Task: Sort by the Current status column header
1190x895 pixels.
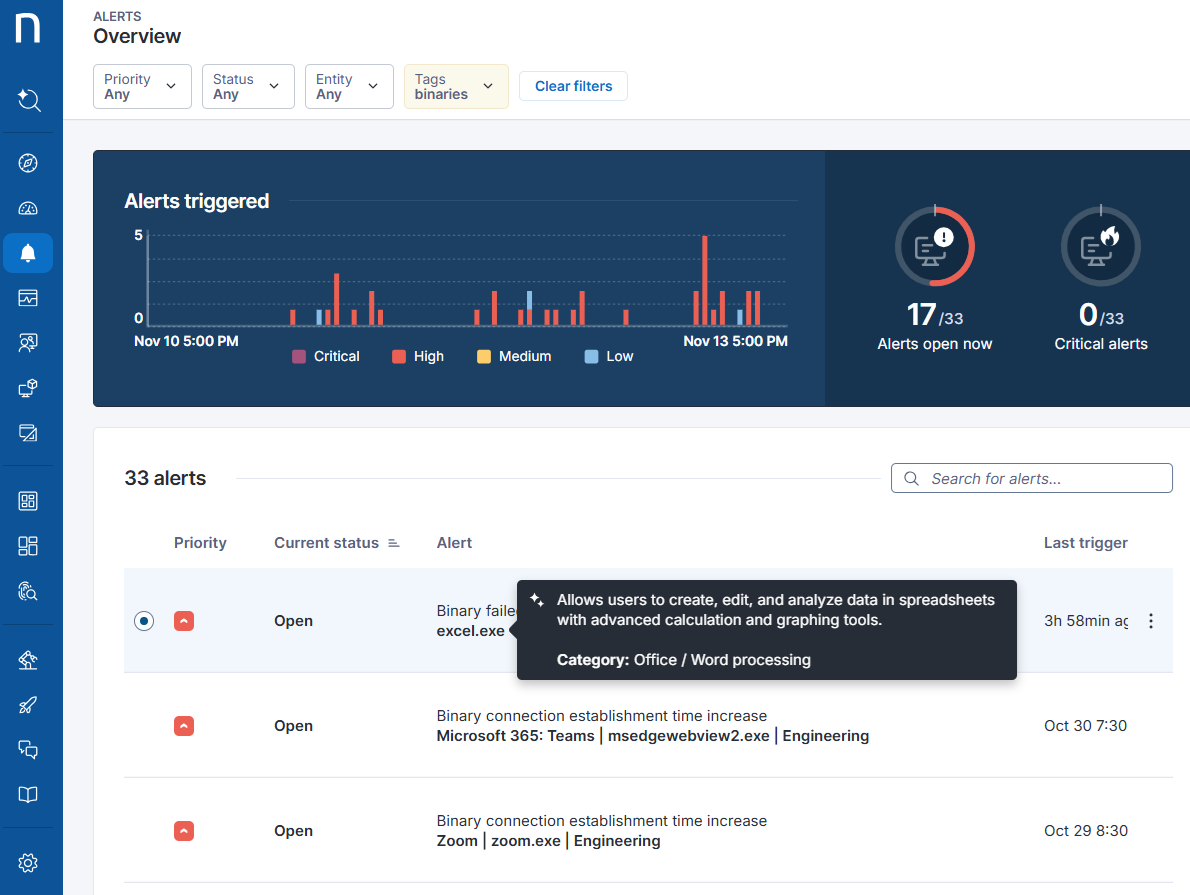Action: 327,543
